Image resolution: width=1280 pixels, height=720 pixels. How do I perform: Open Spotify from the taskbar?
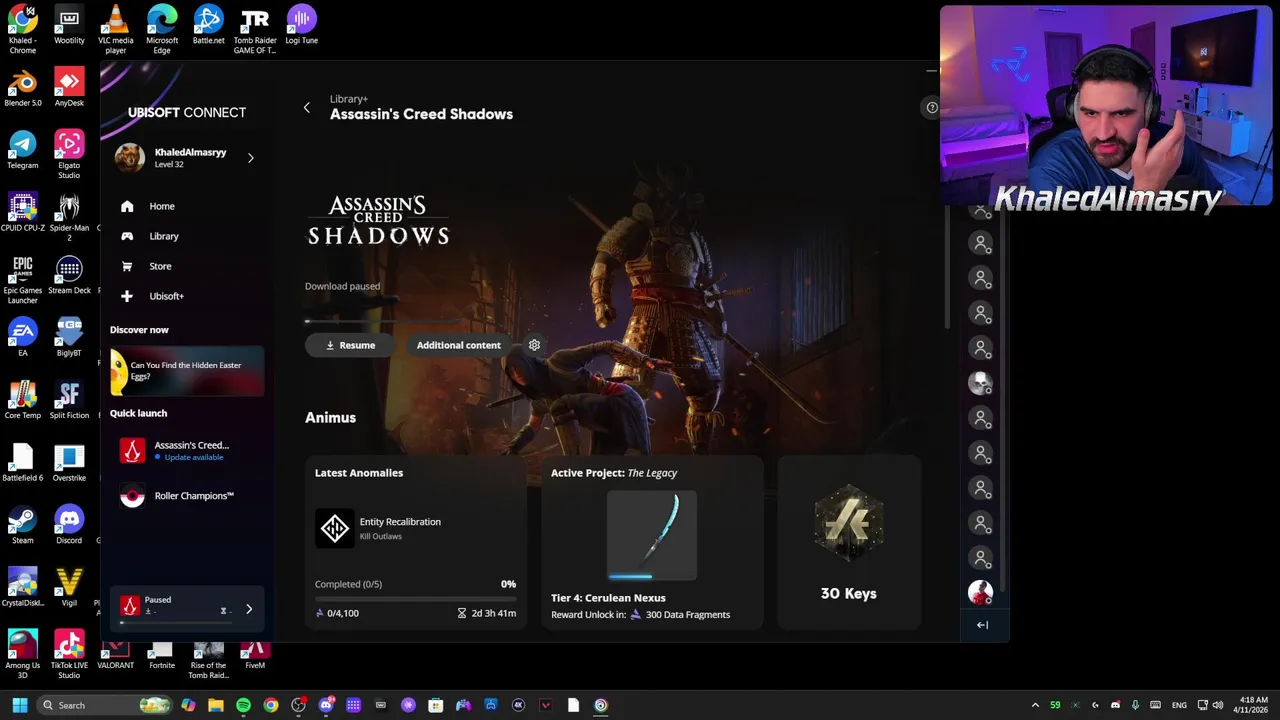click(x=243, y=705)
